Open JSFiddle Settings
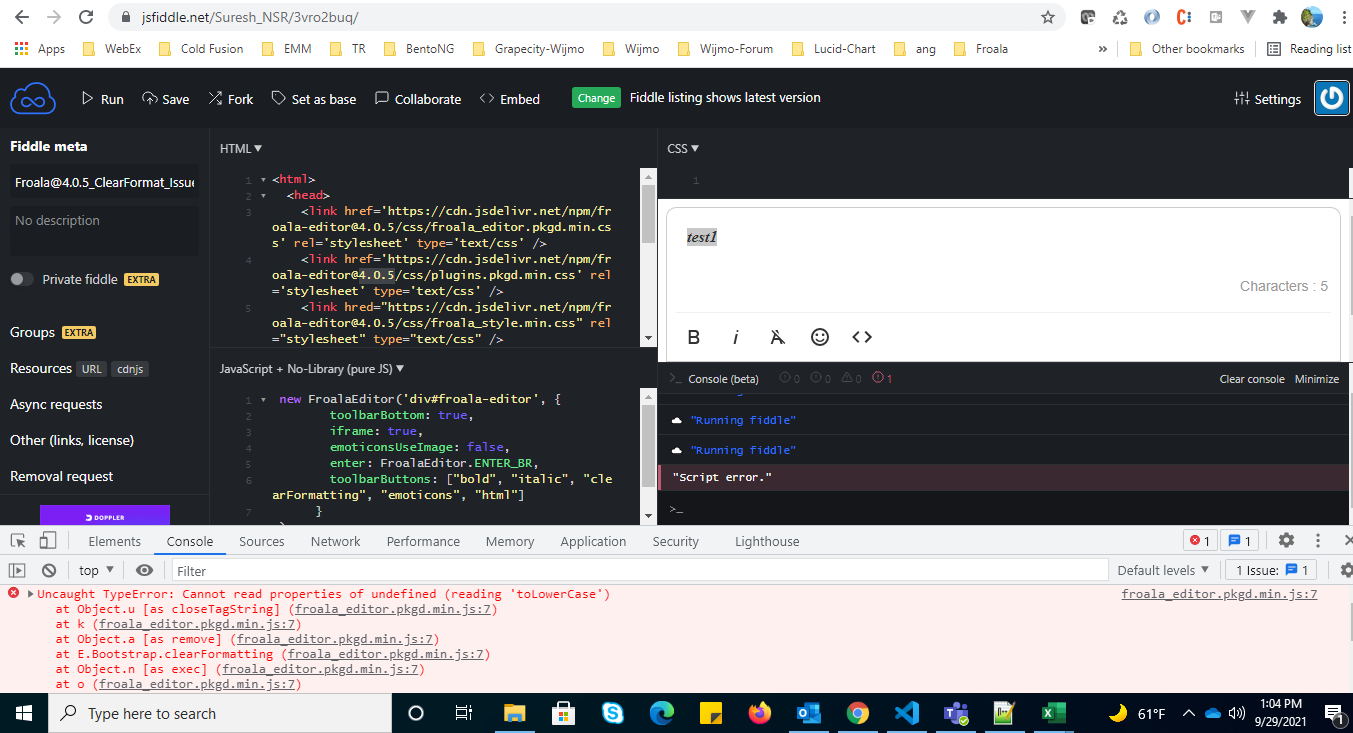 (x=1267, y=99)
